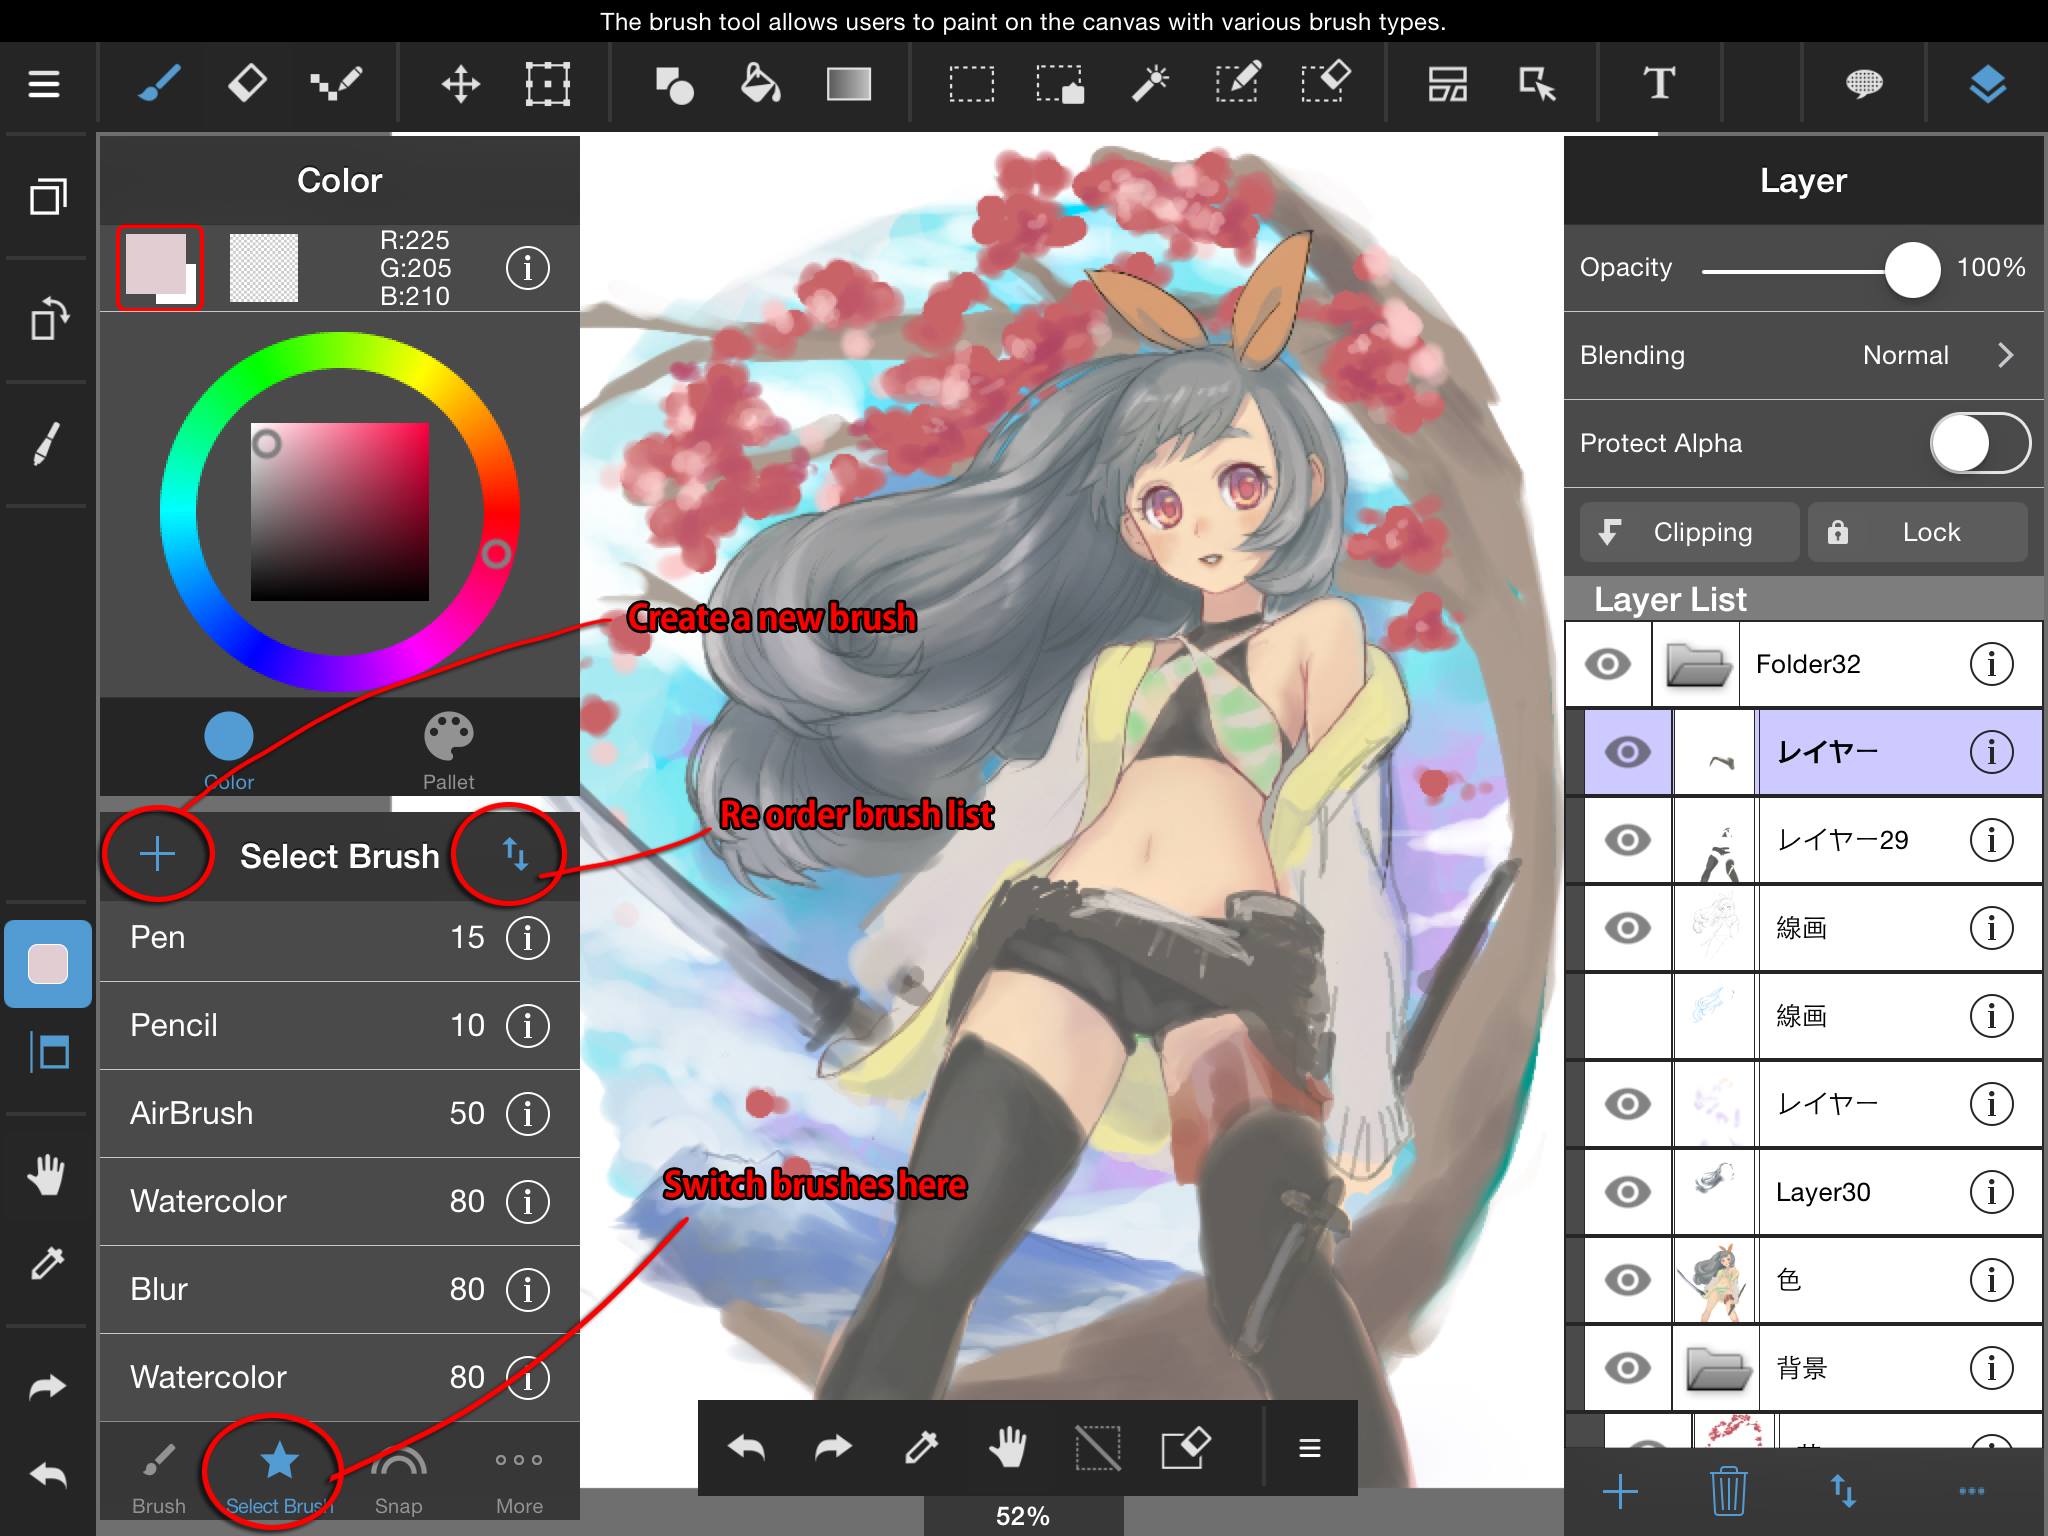The height and width of the screenshot is (1536, 2048).
Task: Select the Pen brush
Action: pos(340,938)
